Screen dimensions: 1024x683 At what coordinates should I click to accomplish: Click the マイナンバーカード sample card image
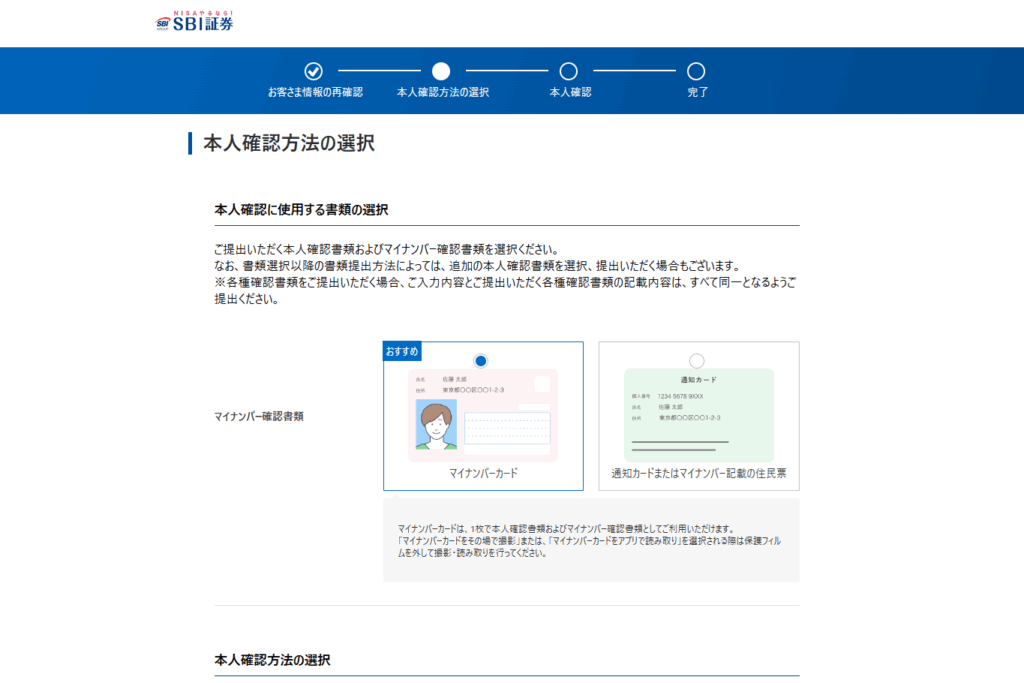483,415
